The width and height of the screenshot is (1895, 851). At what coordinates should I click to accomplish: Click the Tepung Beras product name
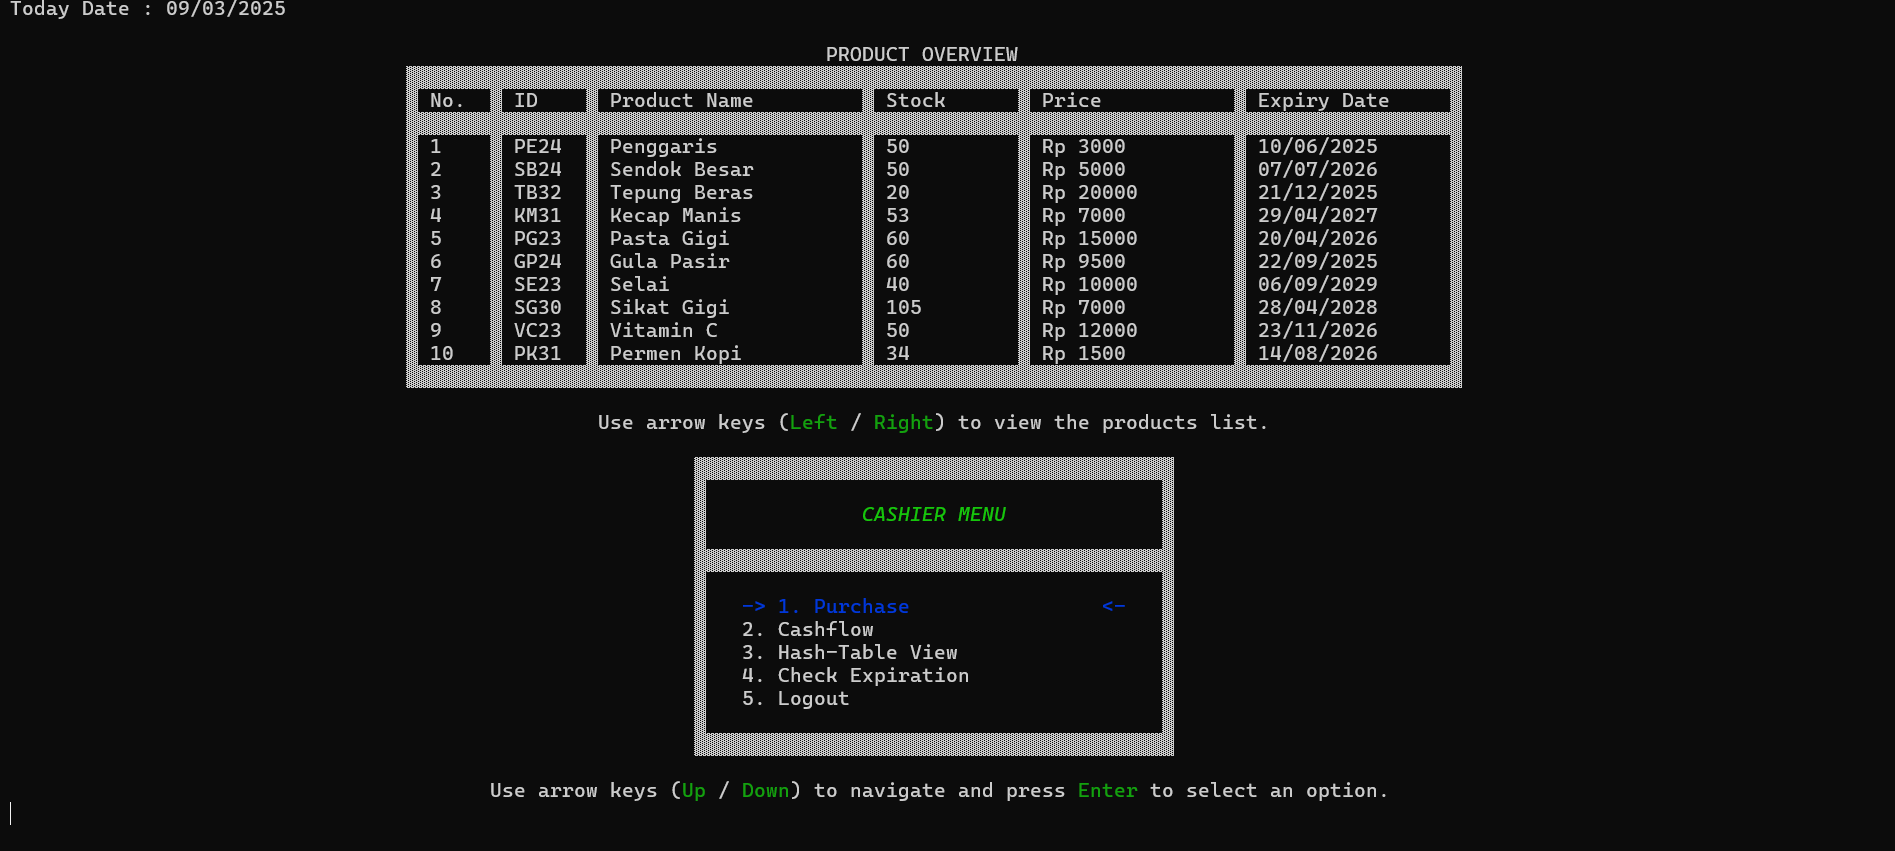[681, 193]
